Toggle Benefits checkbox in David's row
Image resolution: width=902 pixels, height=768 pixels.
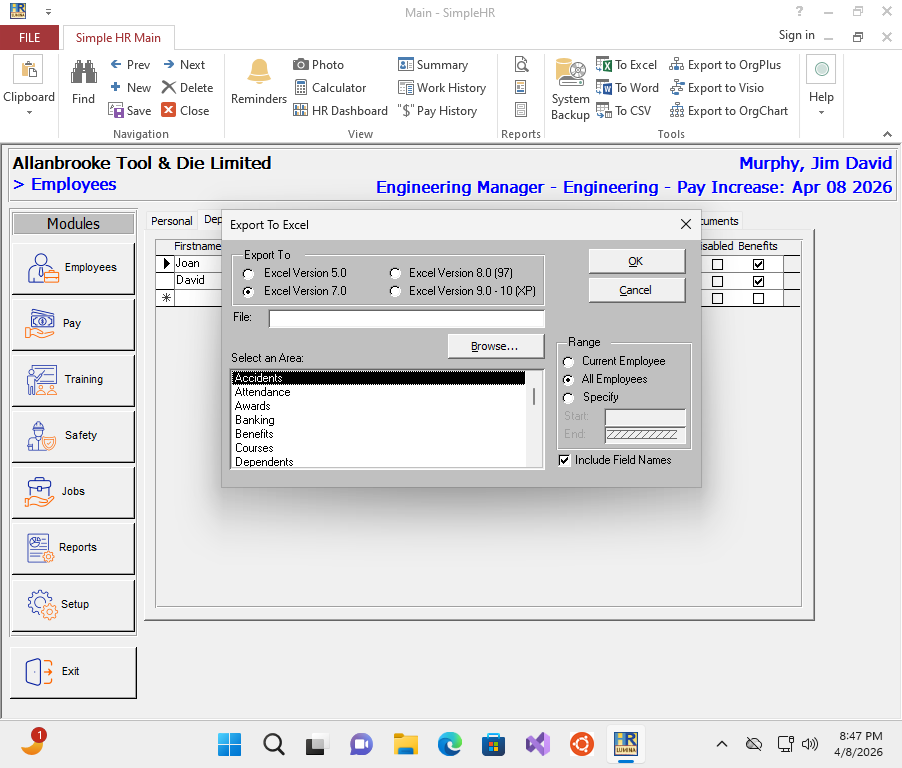tap(758, 282)
